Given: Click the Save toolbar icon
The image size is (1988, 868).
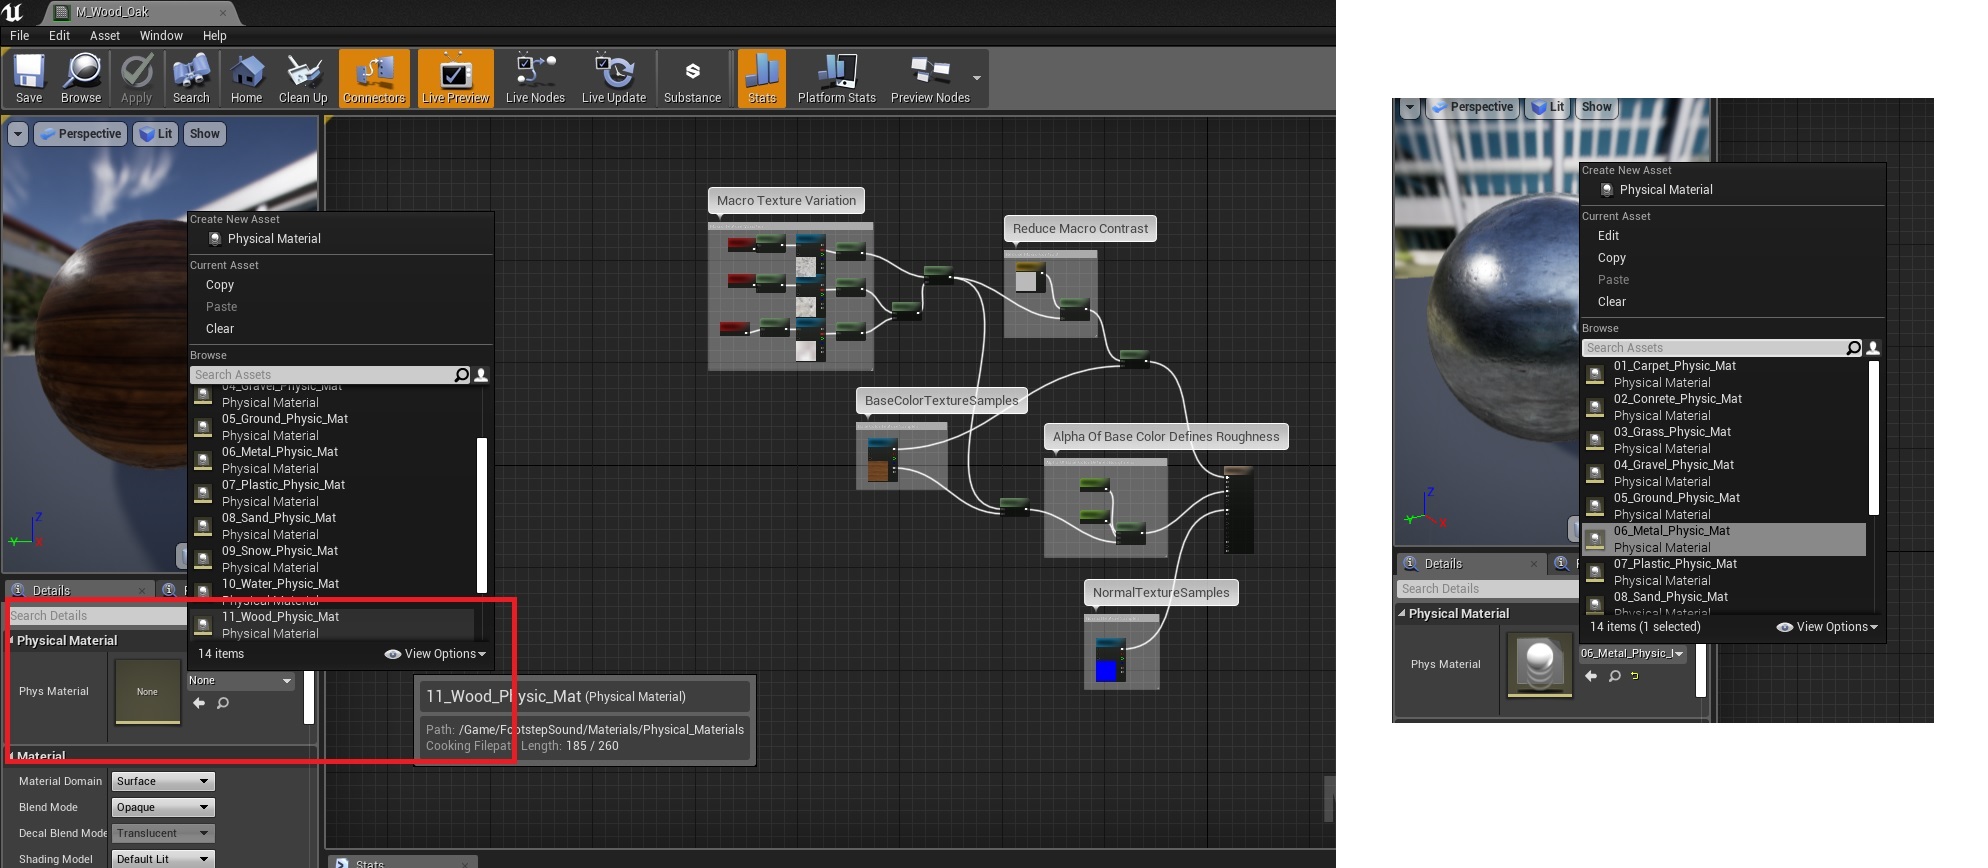Looking at the screenshot, I should tap(29, 78).
